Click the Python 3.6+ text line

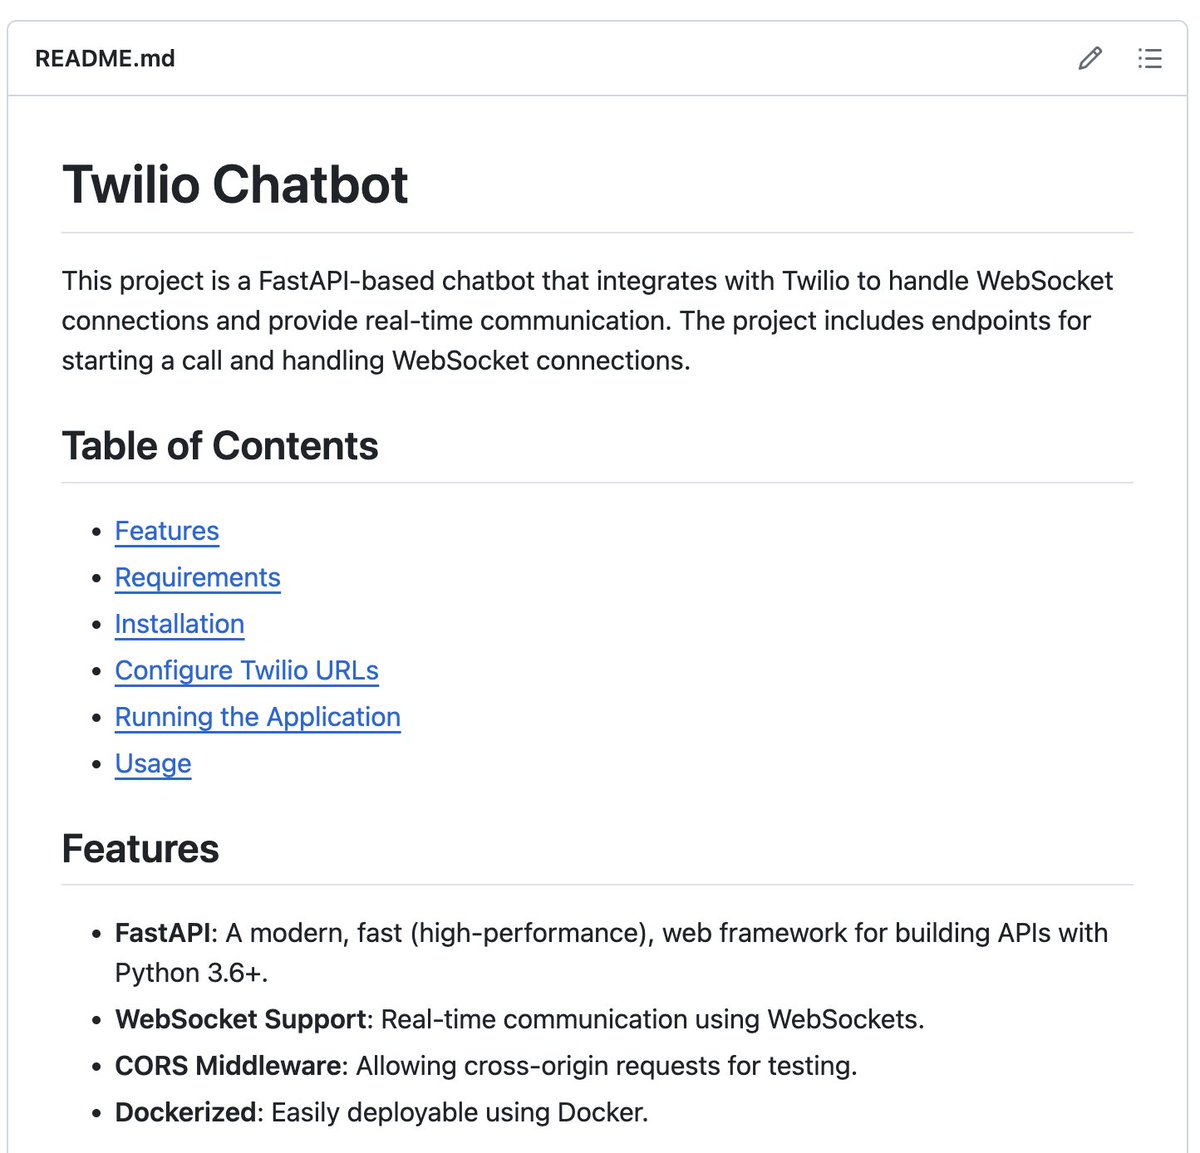(x=192, y=973)
